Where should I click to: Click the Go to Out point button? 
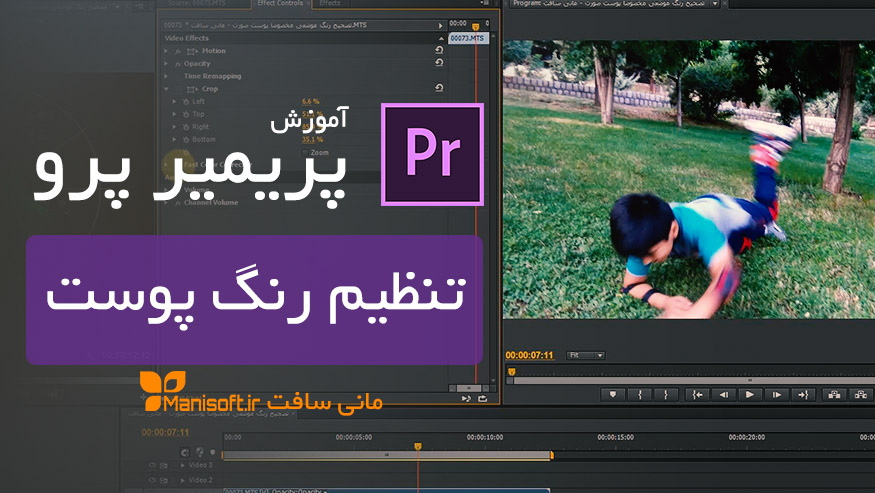pos(803,395)
